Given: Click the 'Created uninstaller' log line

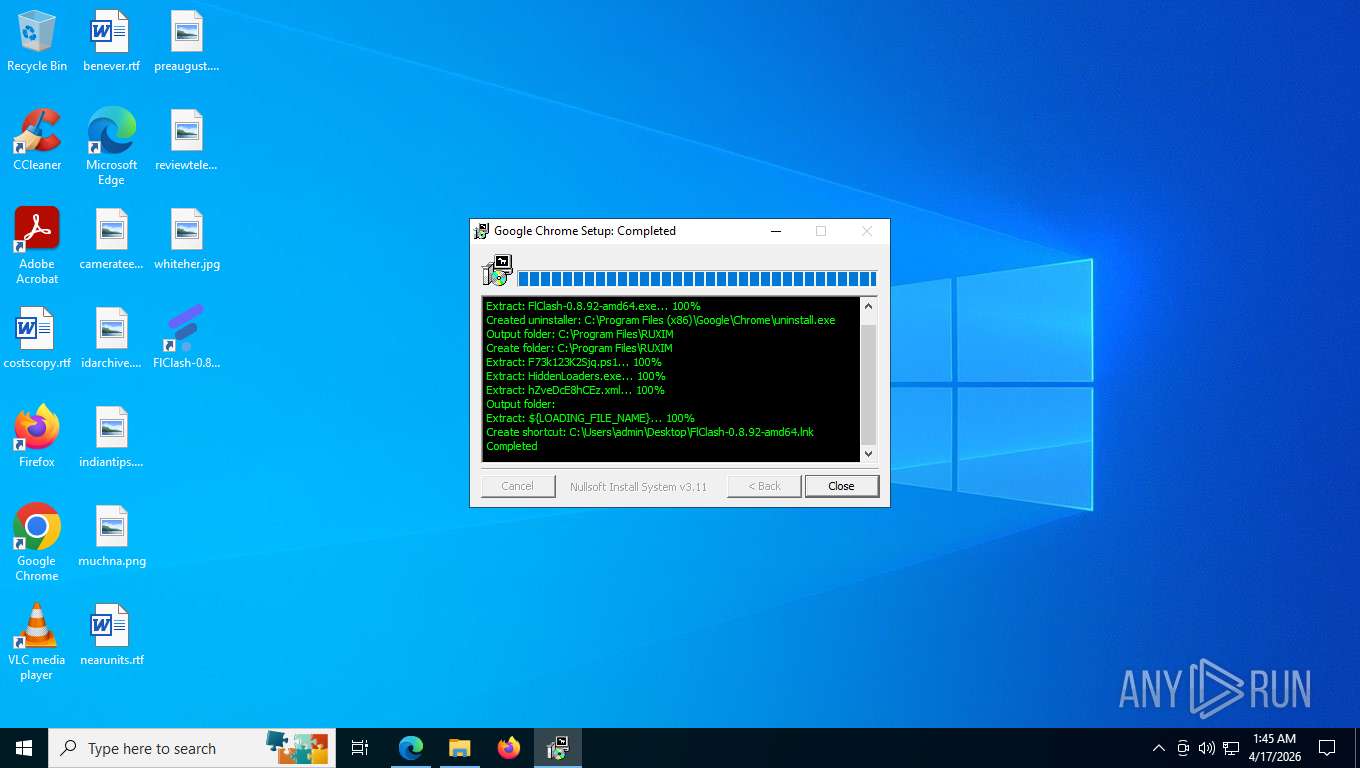Looking at the screenshot, I should 660,320.
